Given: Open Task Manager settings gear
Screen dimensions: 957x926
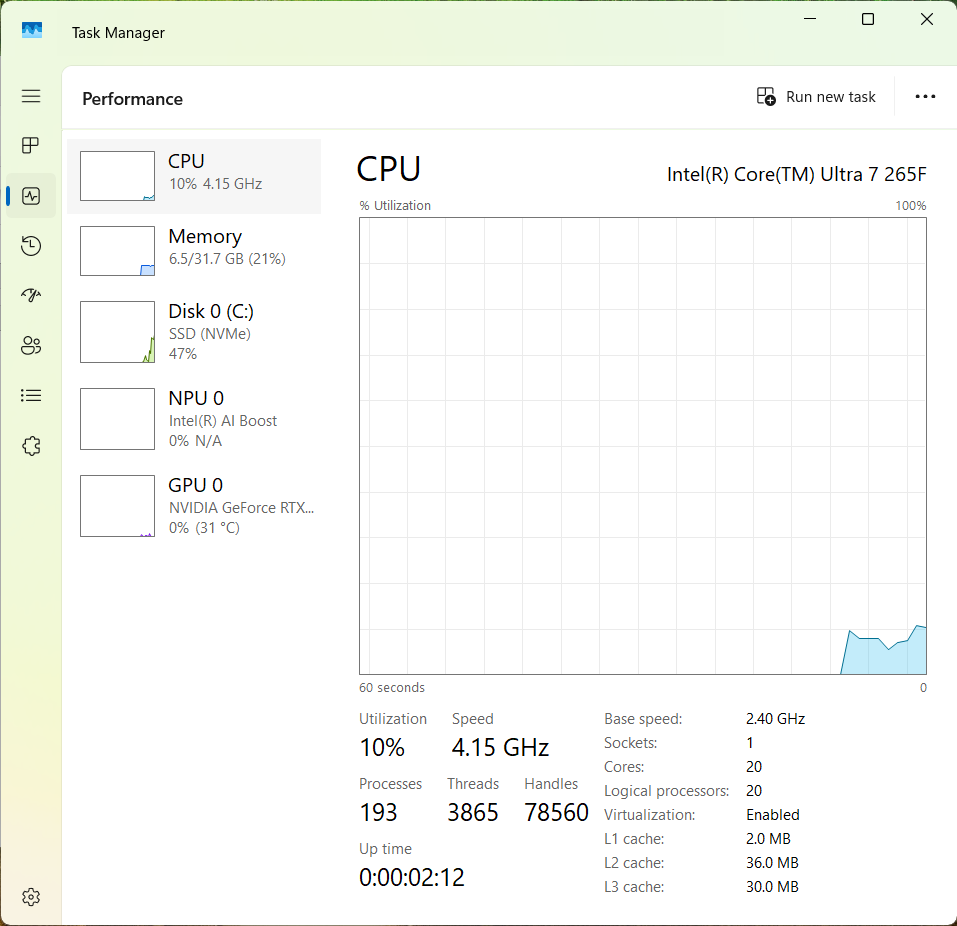Looking at the screenshot, I should click(31, 897).
